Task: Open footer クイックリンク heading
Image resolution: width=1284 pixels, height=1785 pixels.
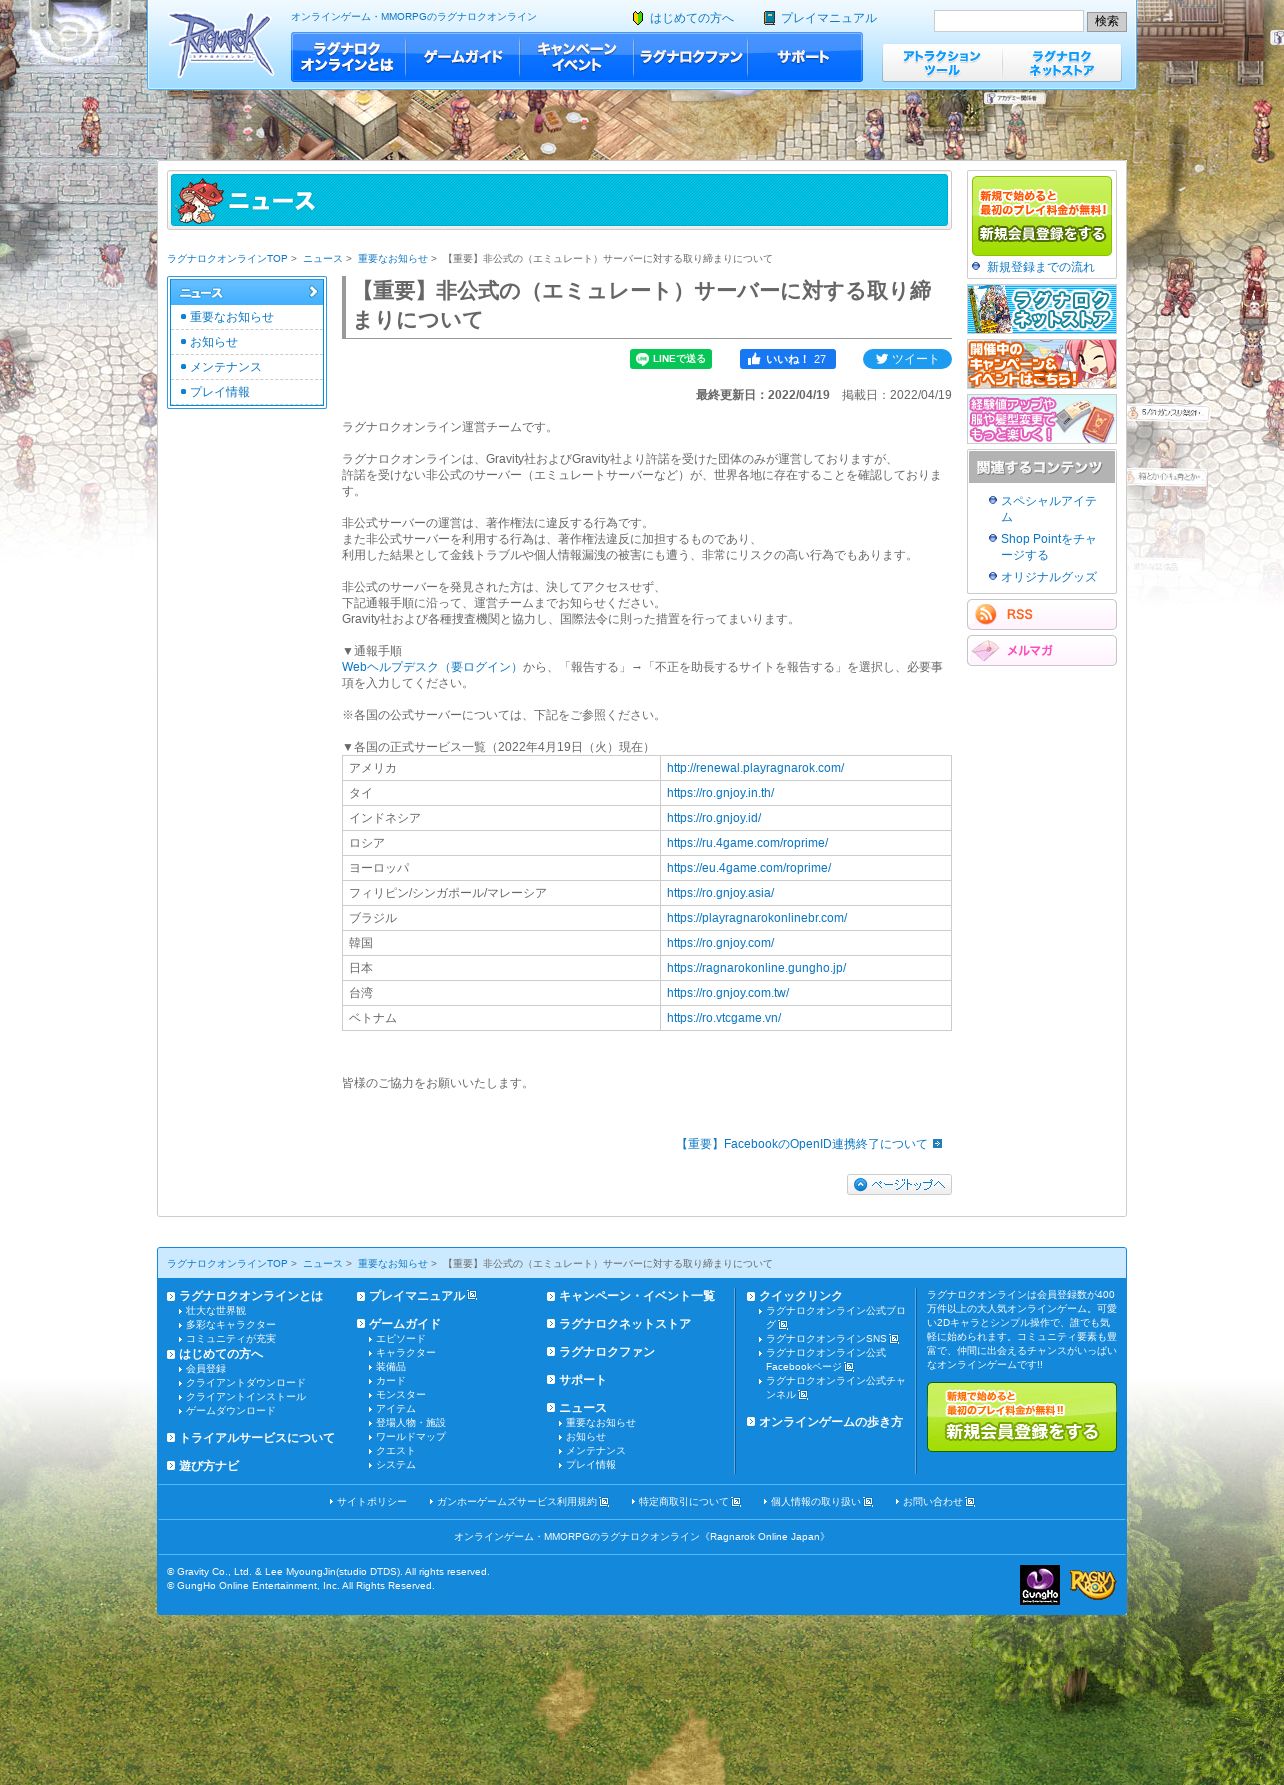Action: (x=800, y=1296)
